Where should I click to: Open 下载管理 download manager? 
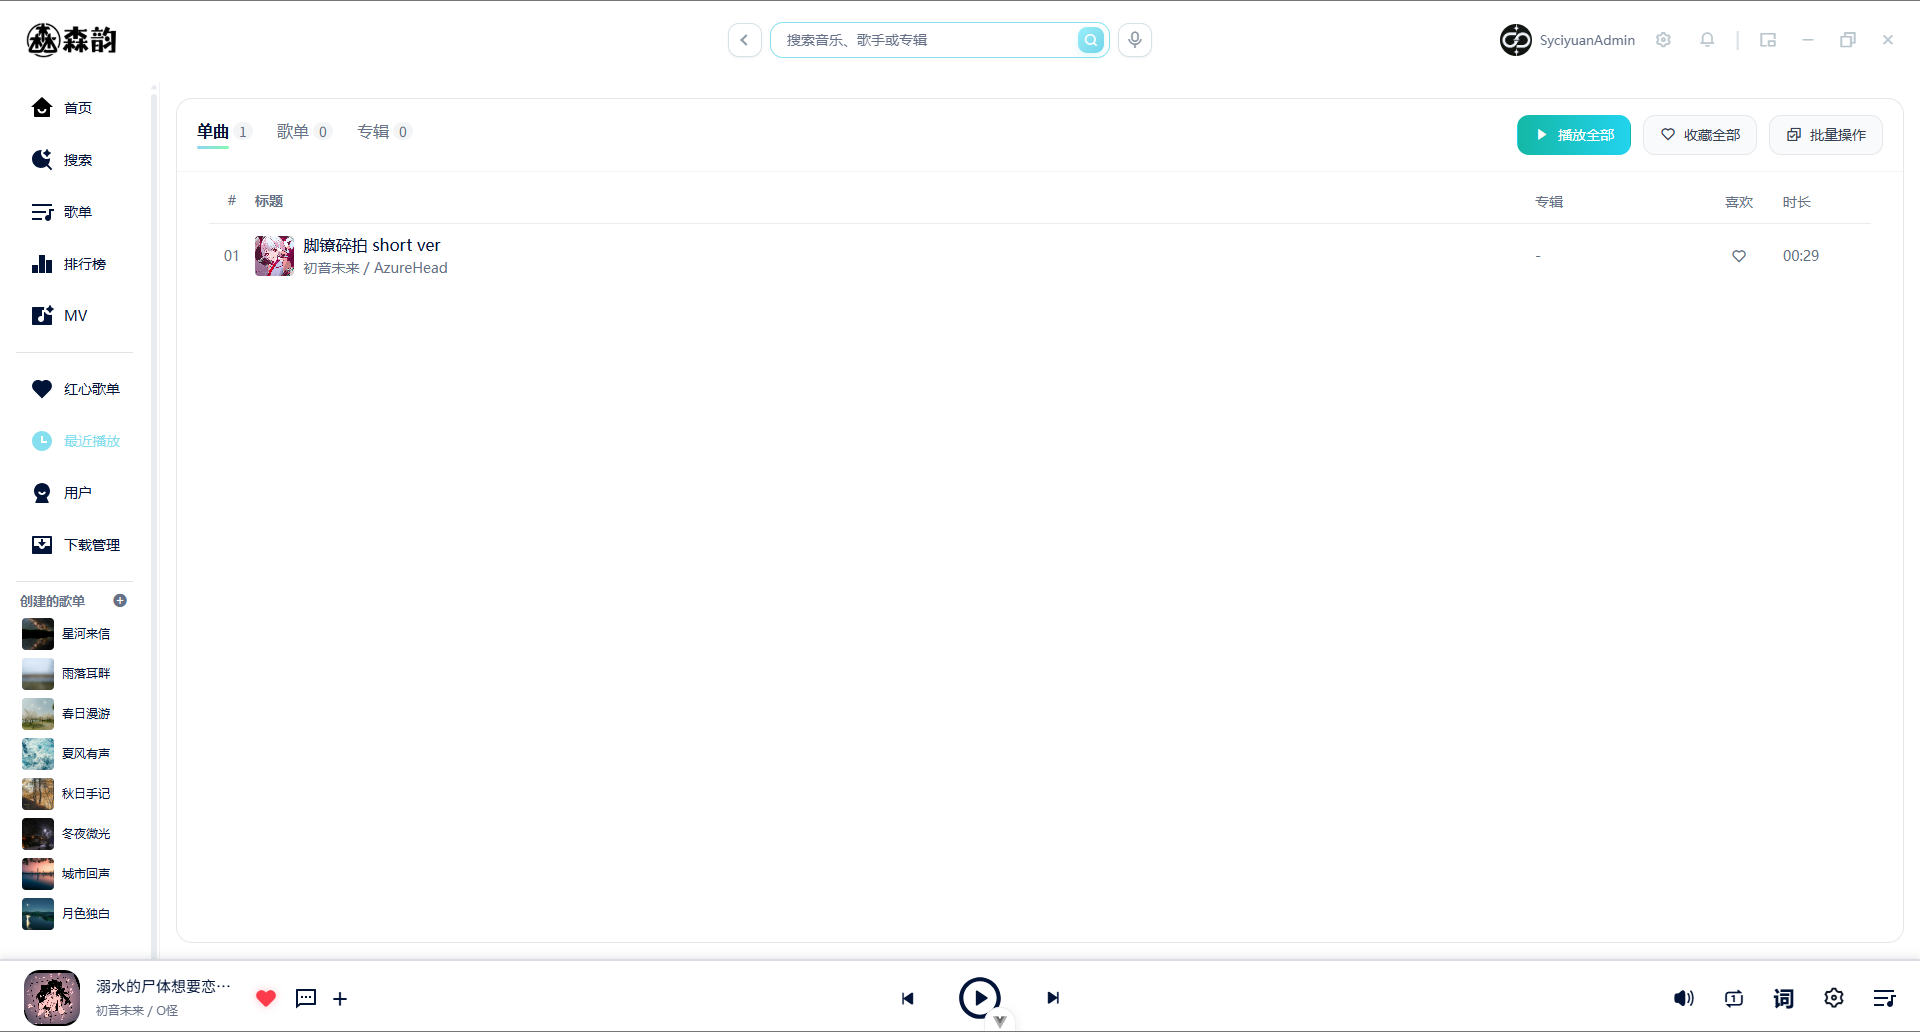point(74,545)
